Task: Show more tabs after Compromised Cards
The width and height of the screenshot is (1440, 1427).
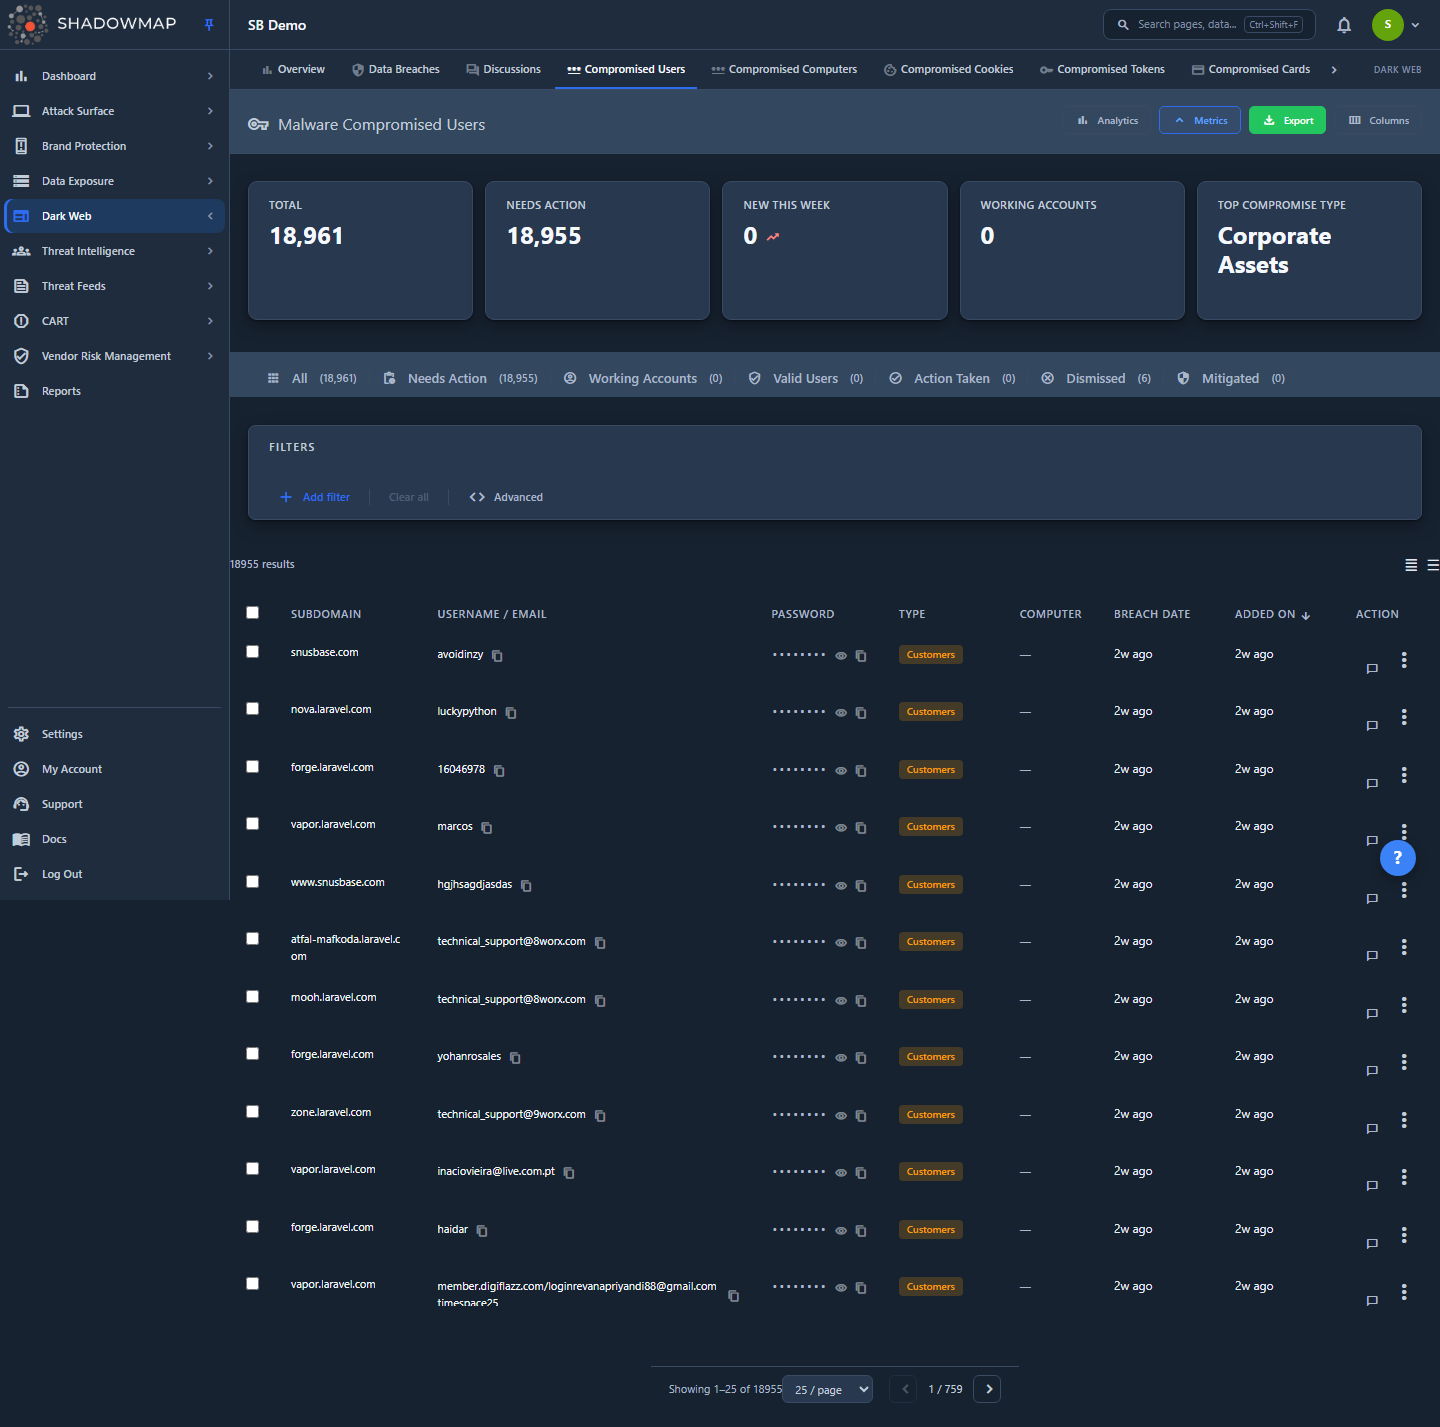Action: point(1334,70)
